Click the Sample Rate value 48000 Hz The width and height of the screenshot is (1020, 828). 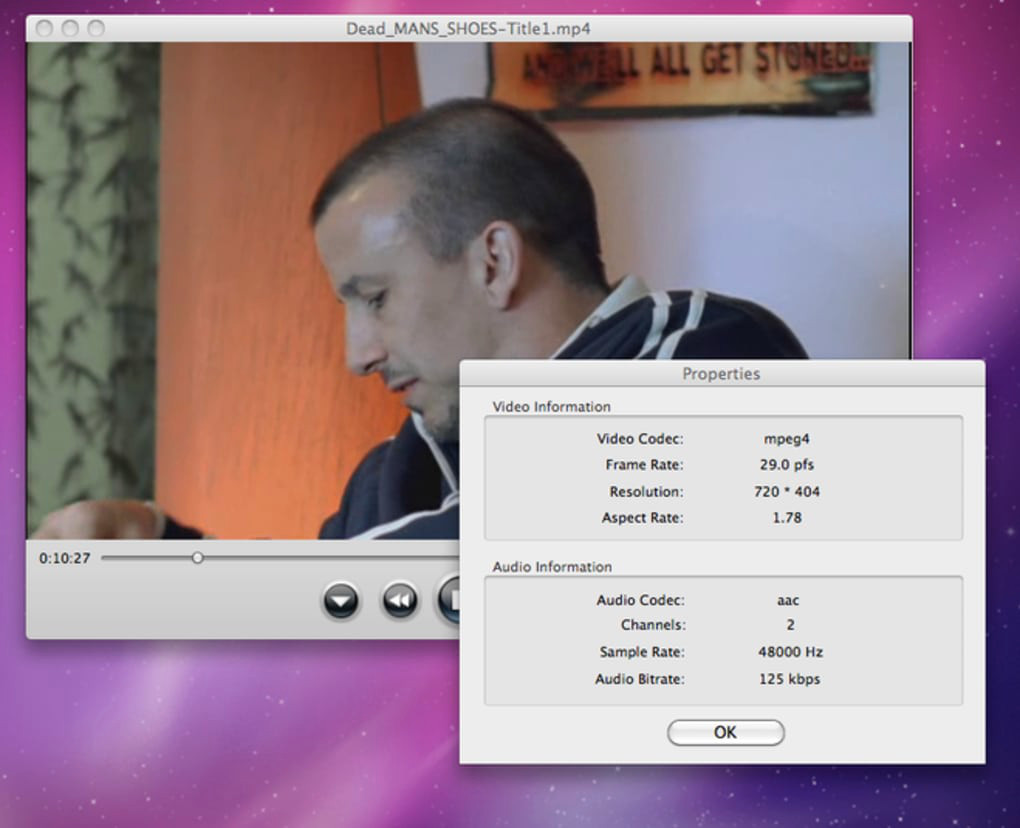[x=790, y=652]
